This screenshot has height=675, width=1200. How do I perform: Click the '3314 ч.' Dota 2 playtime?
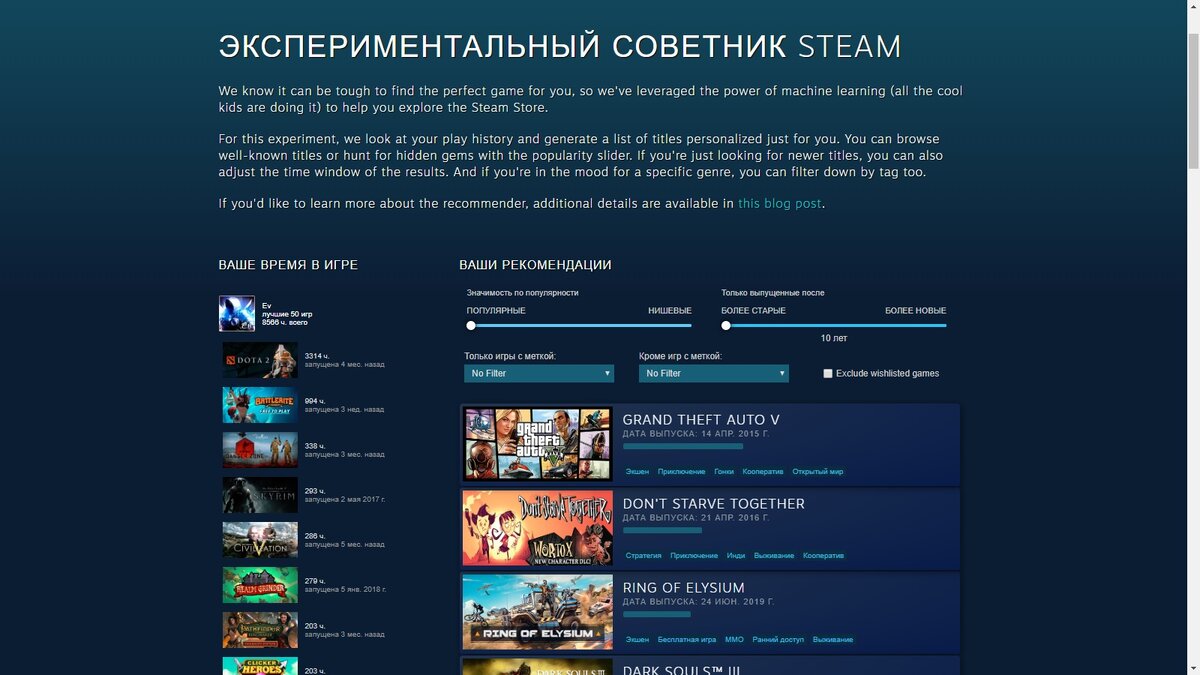click(317, 356)
